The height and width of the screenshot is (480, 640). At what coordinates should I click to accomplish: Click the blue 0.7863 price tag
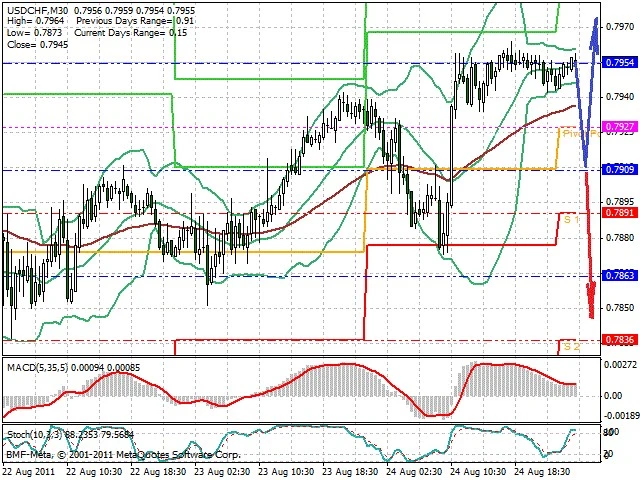click(x=620, y=276)
